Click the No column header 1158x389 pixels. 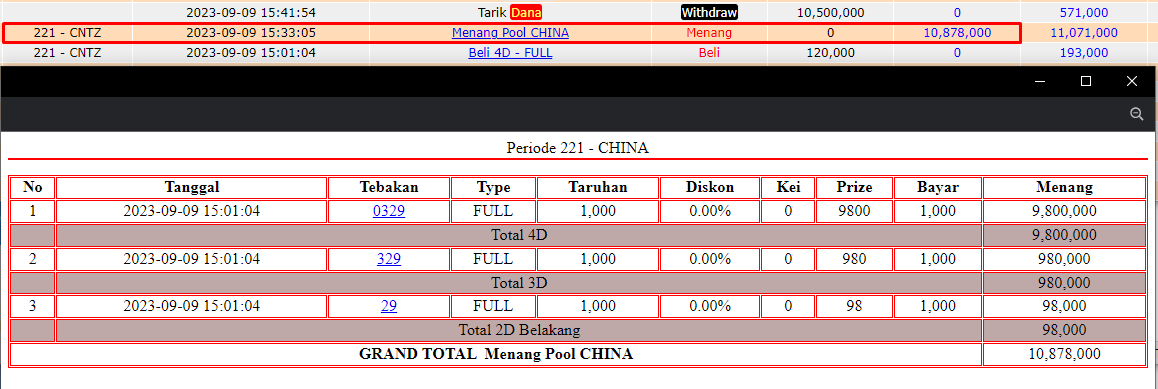(32, 187)
